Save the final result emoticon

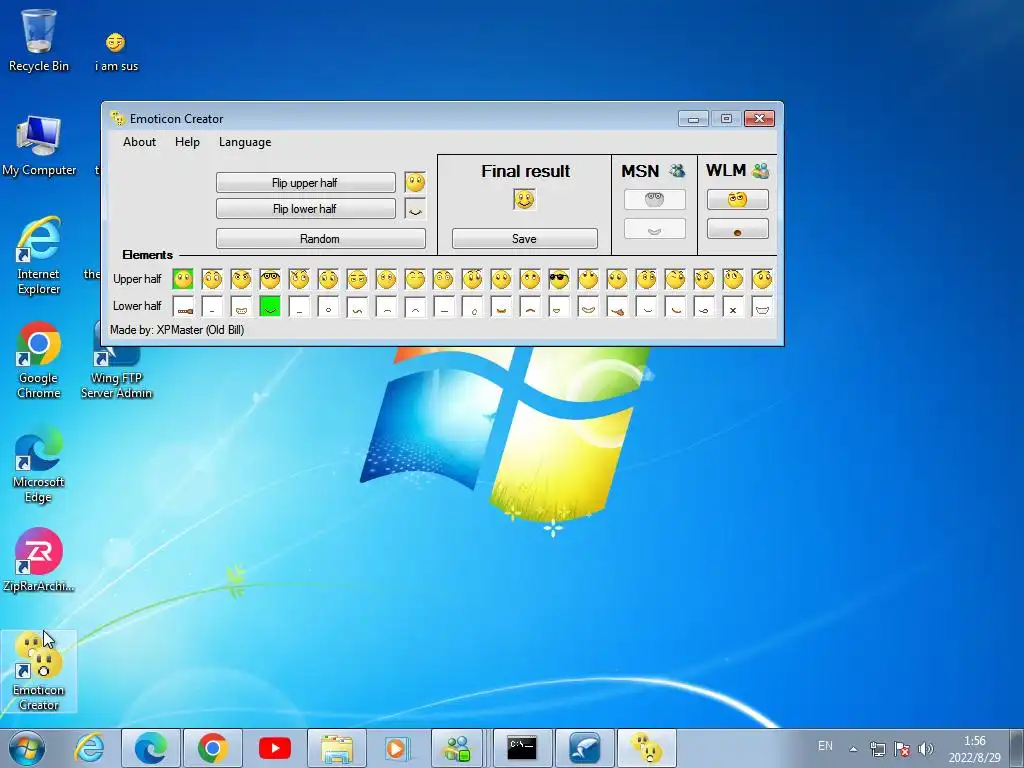(524, 239)
